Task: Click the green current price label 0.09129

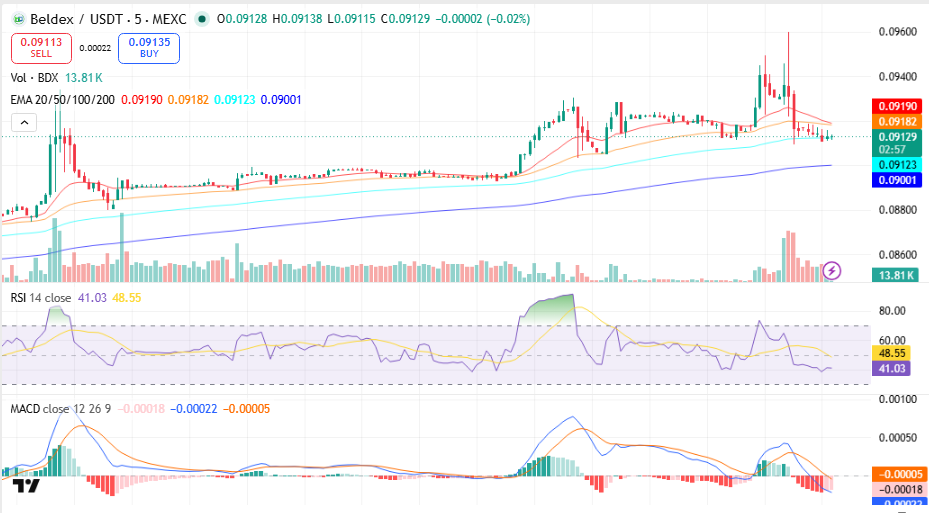Action: coord(897,143)
